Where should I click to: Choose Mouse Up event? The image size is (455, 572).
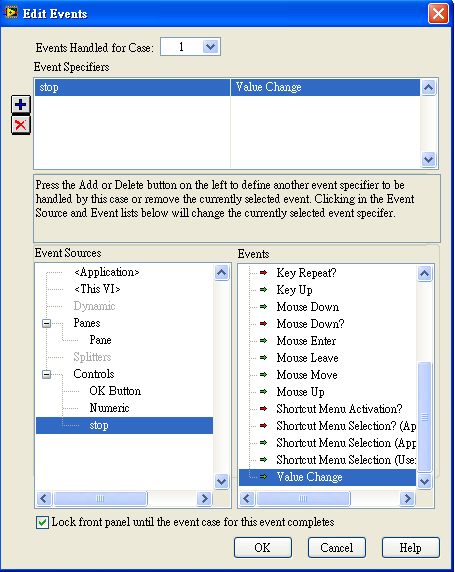click(x=300, y=392)
